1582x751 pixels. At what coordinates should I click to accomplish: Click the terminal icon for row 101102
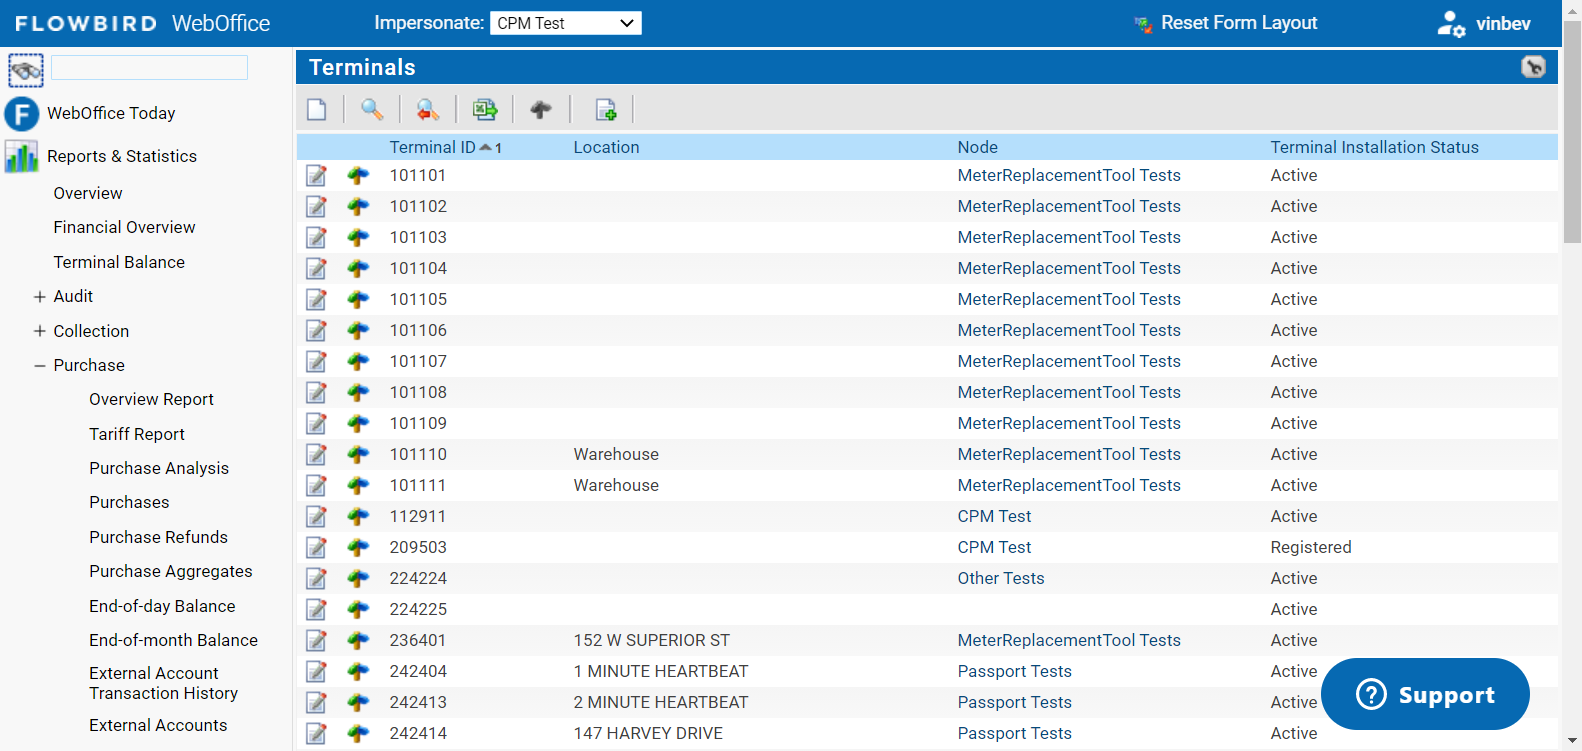point(358,207)
